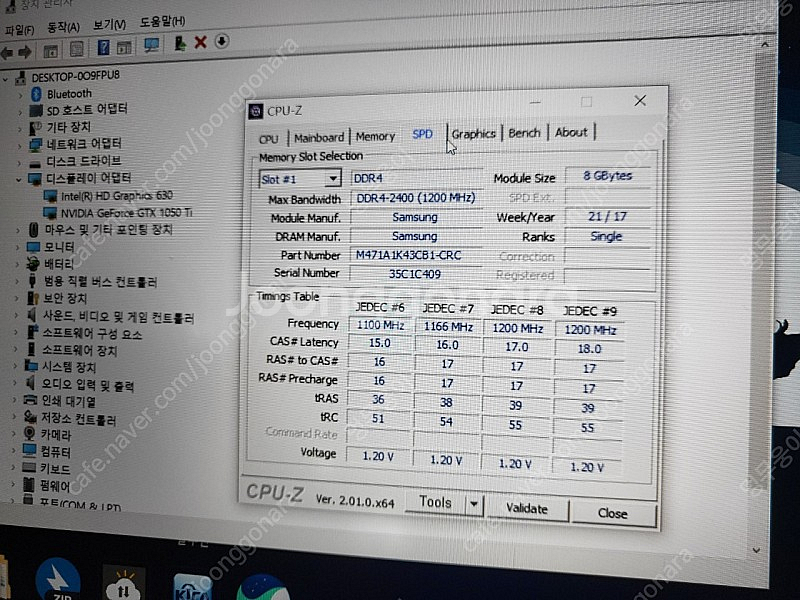Screen dimensions: 800x600
Task: Collapse the DESKTOP-0O9FPU8 root node
Action: click(6, 79)
